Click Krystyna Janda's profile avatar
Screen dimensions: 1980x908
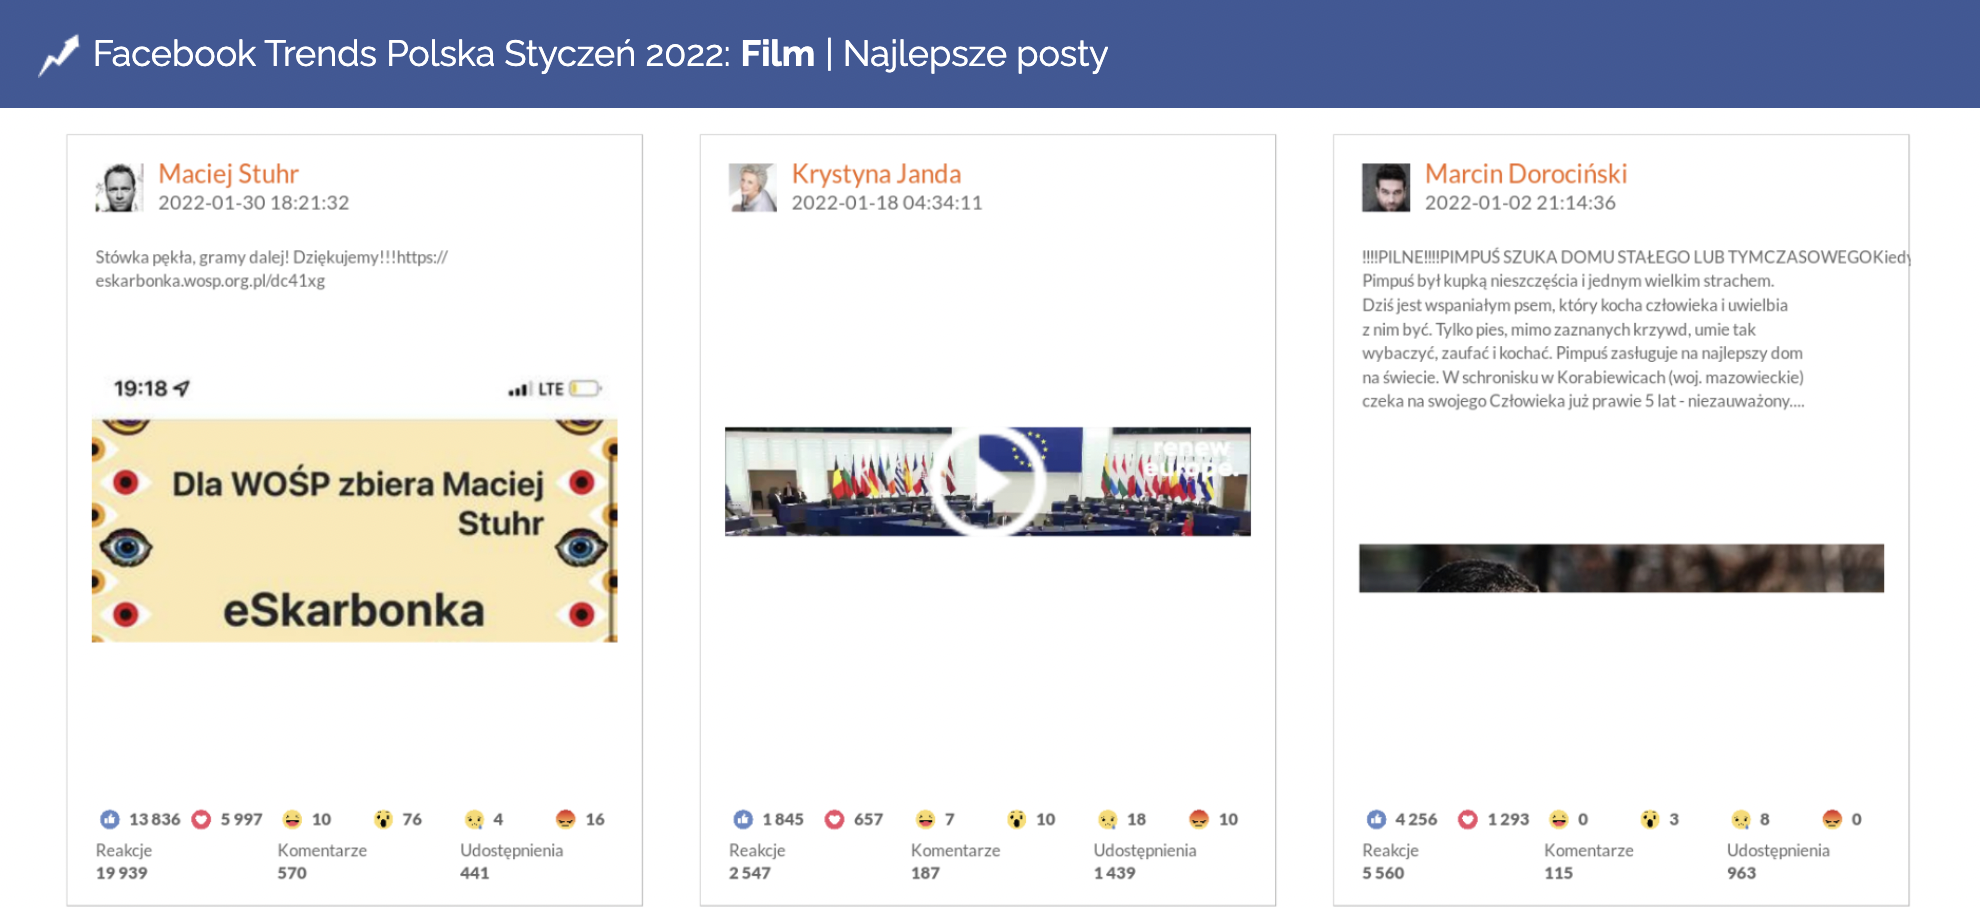[753, 187]
